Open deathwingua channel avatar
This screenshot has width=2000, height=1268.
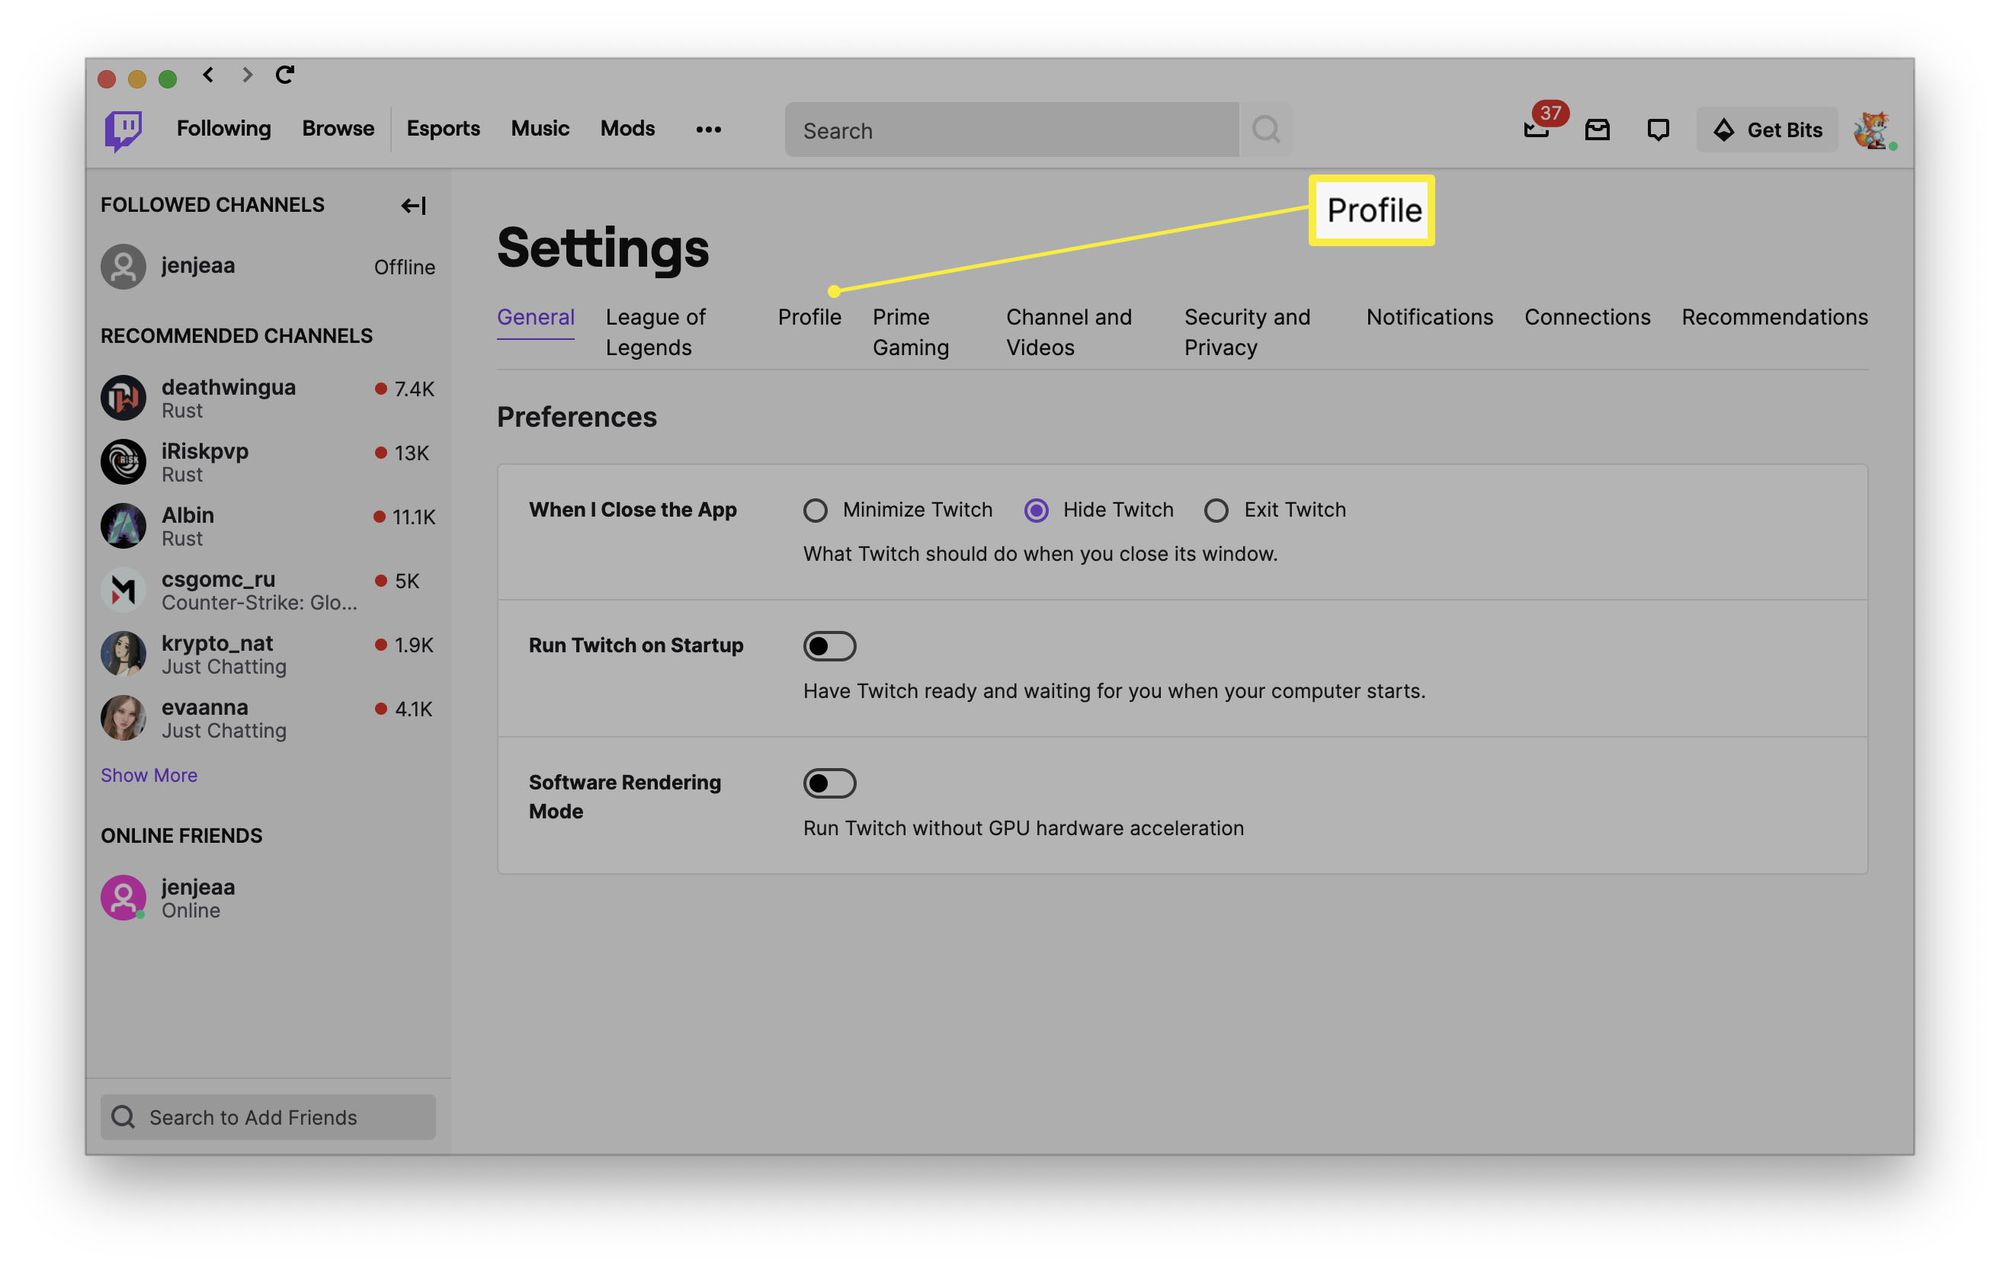pos(123,398)
